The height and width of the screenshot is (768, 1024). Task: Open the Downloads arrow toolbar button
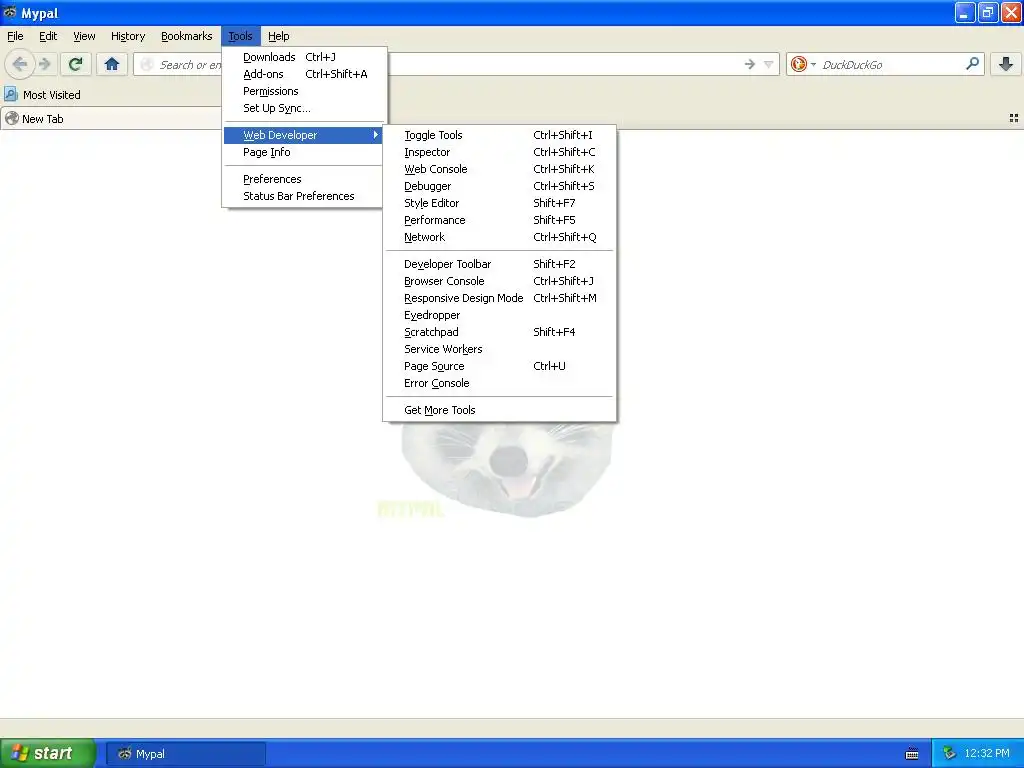pos(1006,64)
